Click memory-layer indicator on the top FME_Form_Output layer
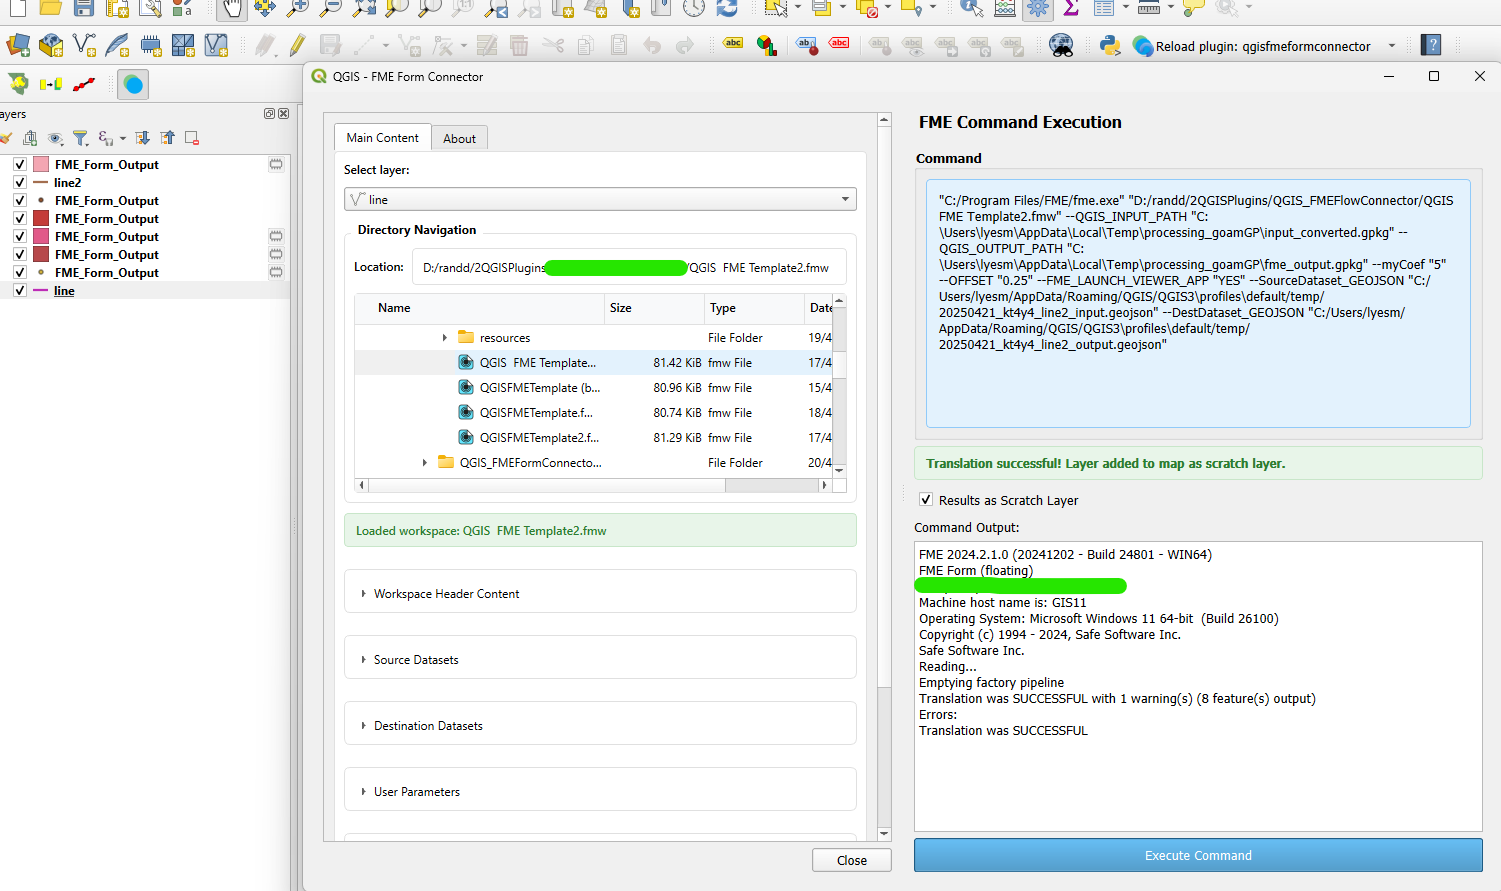 (x=276, y=164)
